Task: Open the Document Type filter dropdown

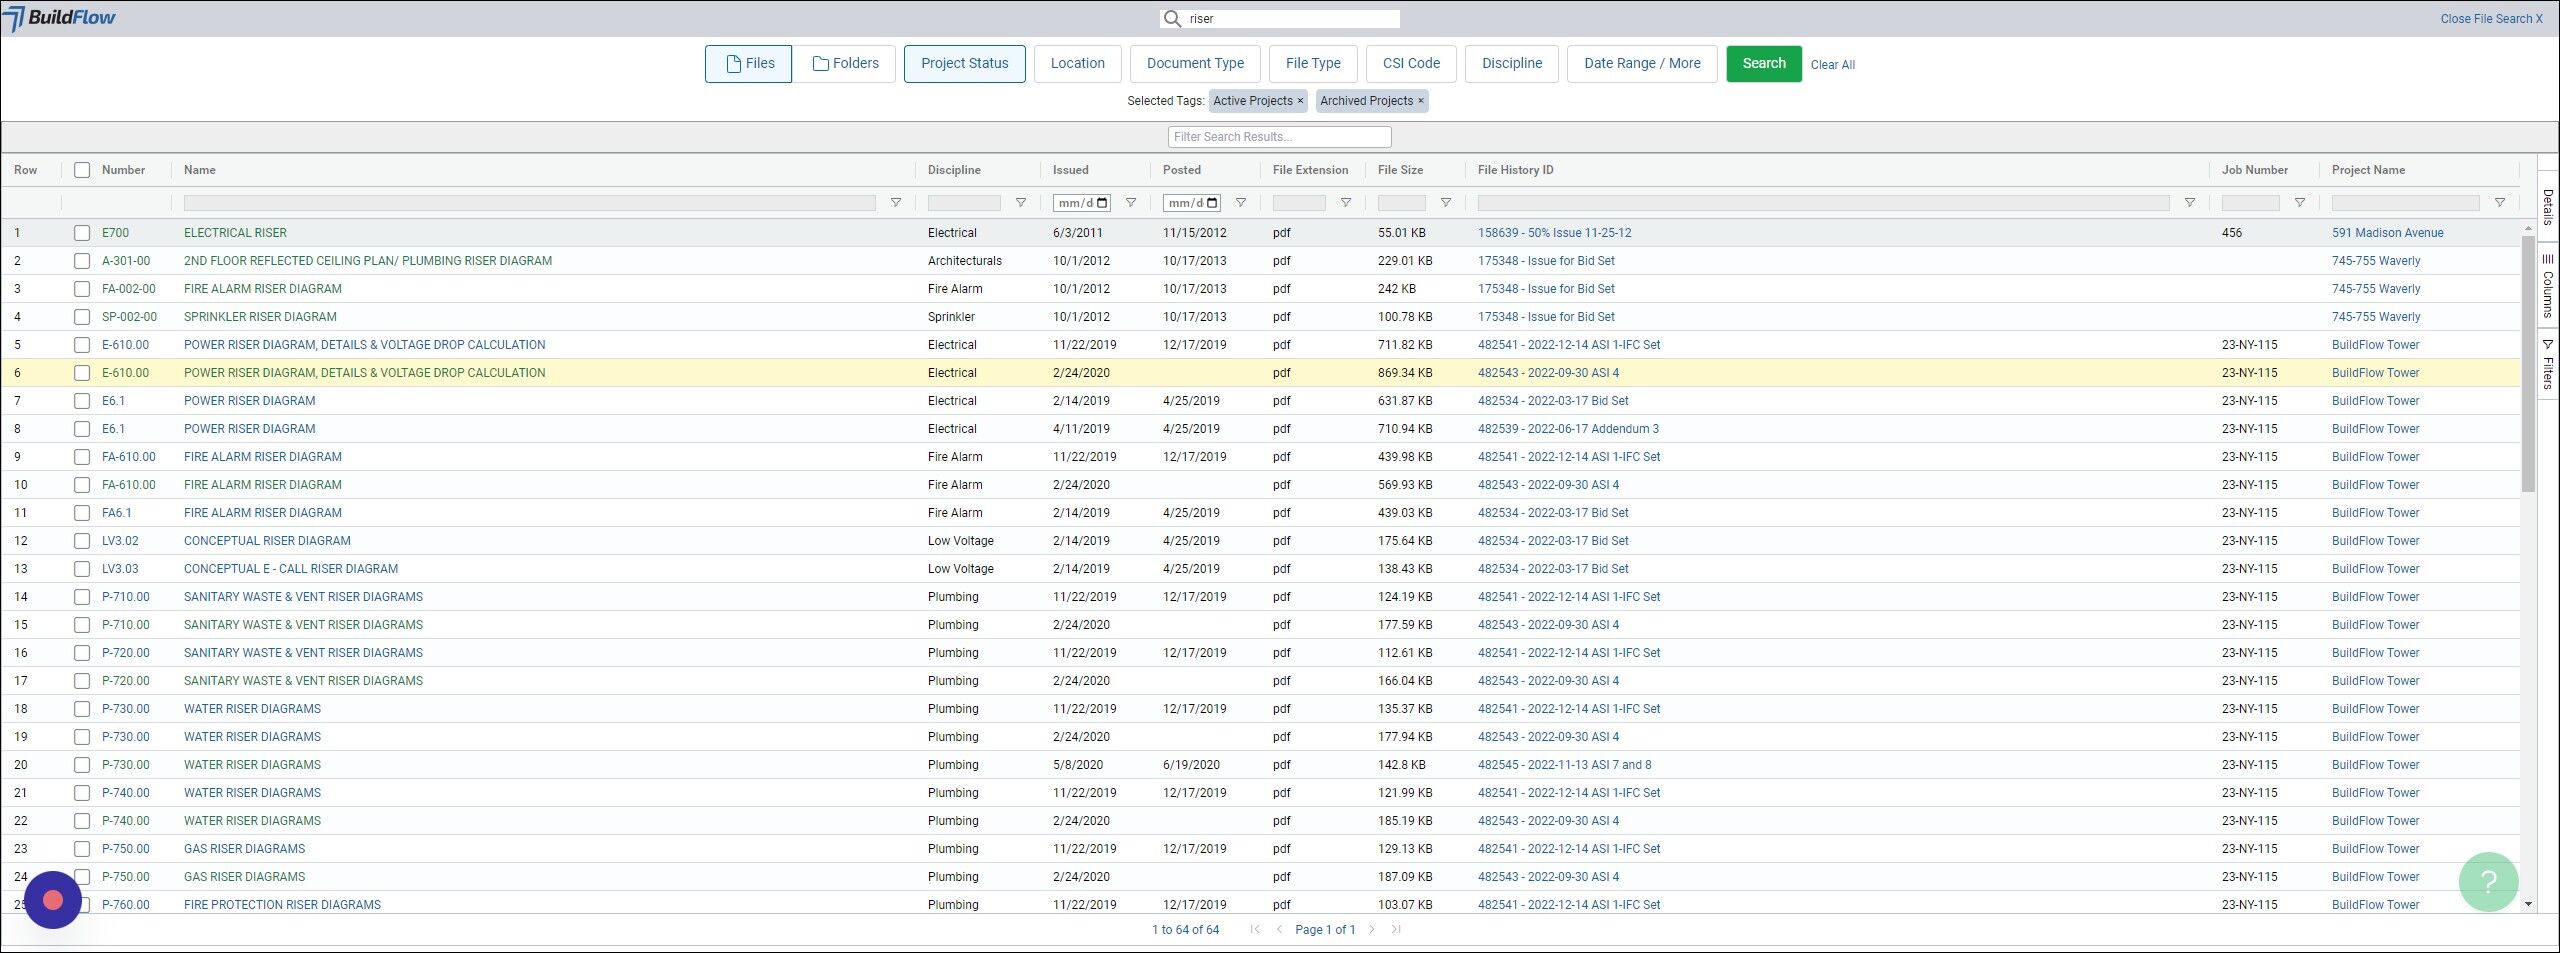Action: [x=1195, y=64]
